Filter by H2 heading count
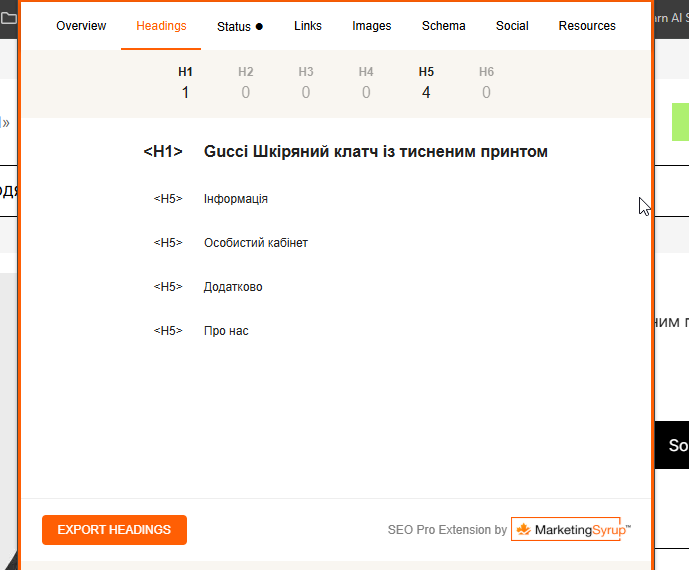The image size is (689, 570). (246, 82)
